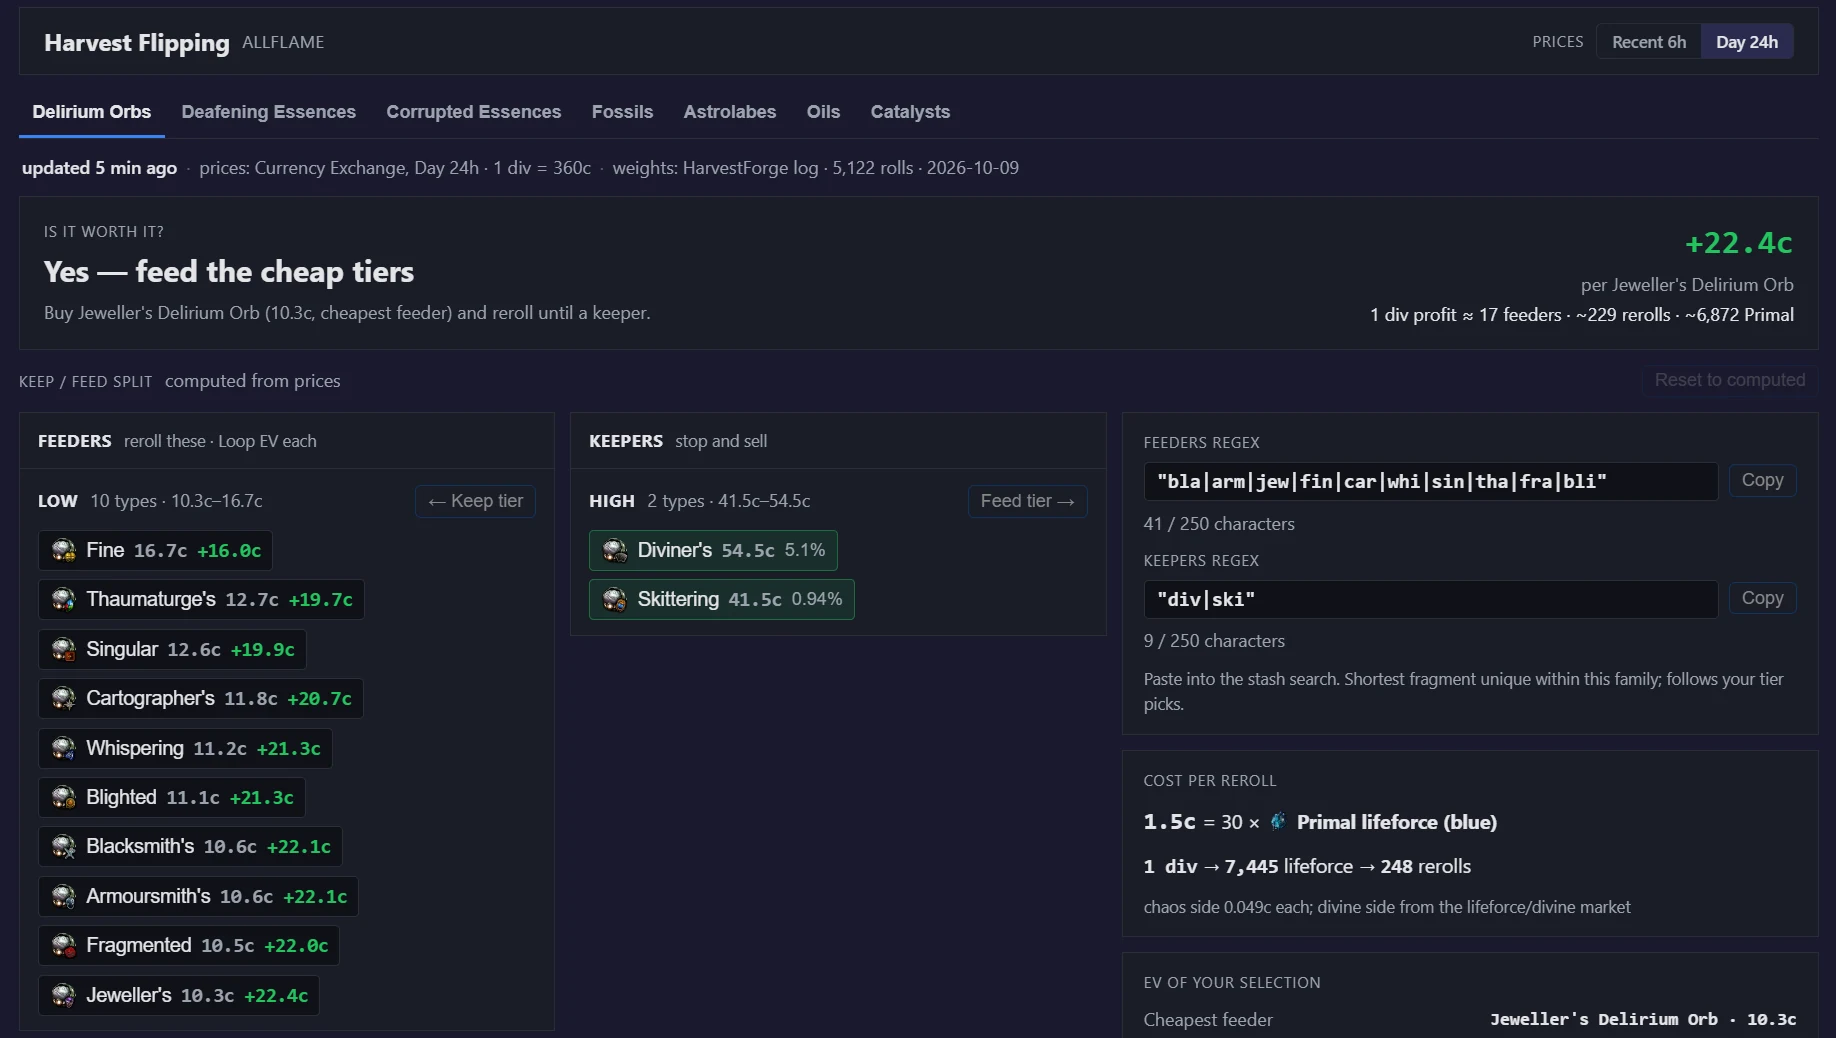Click the Jeweller's 10.3c feeder chip
Viewport: 1836px width, 1038px height.
tap(179, 995)
